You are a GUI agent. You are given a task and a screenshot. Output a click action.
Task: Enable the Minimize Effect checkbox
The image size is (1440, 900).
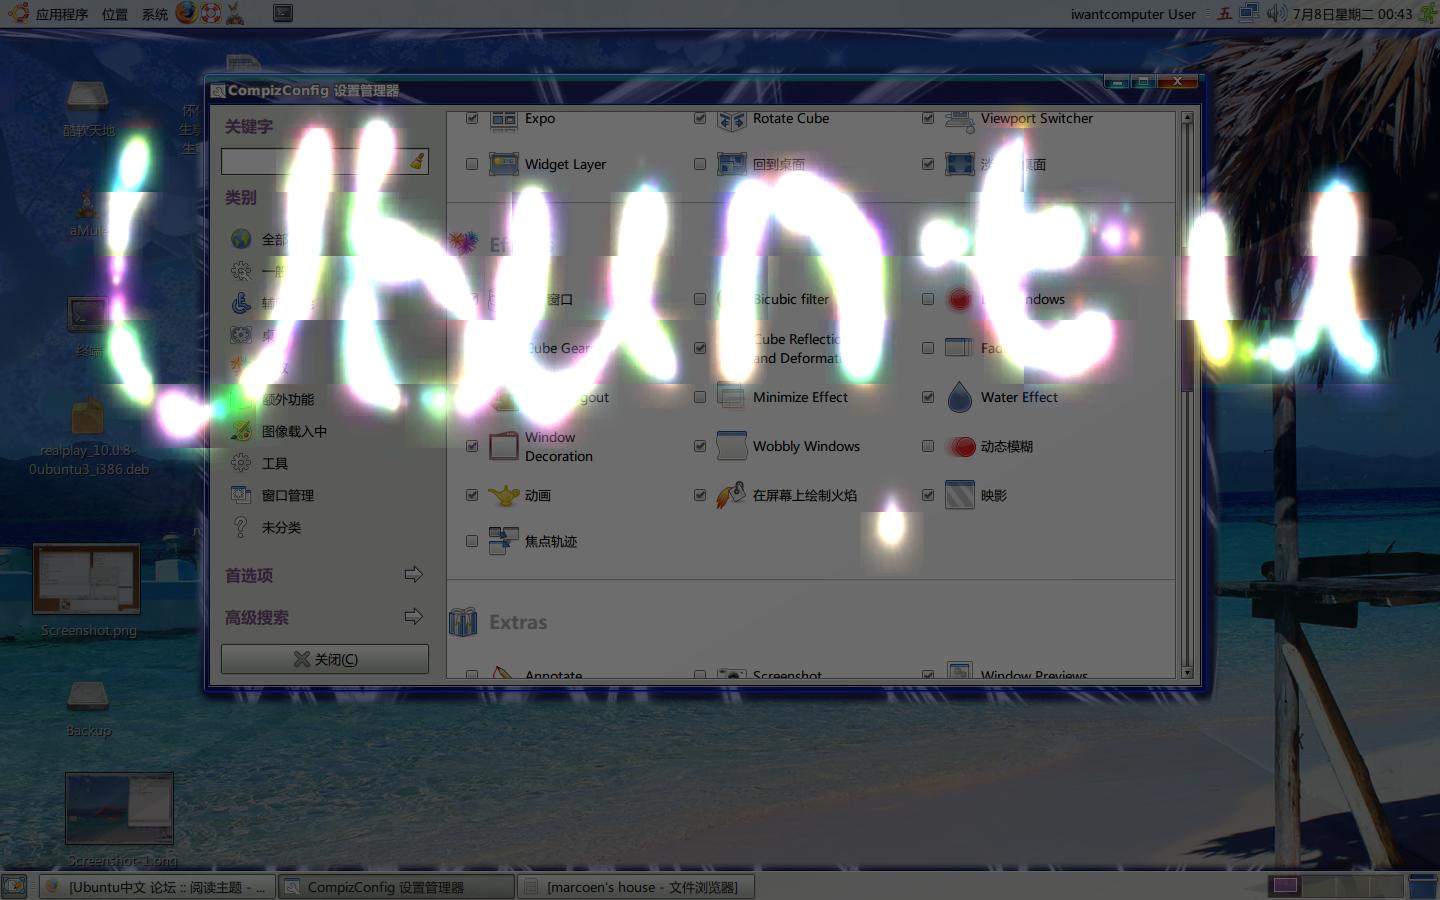[x=700, y=397]
